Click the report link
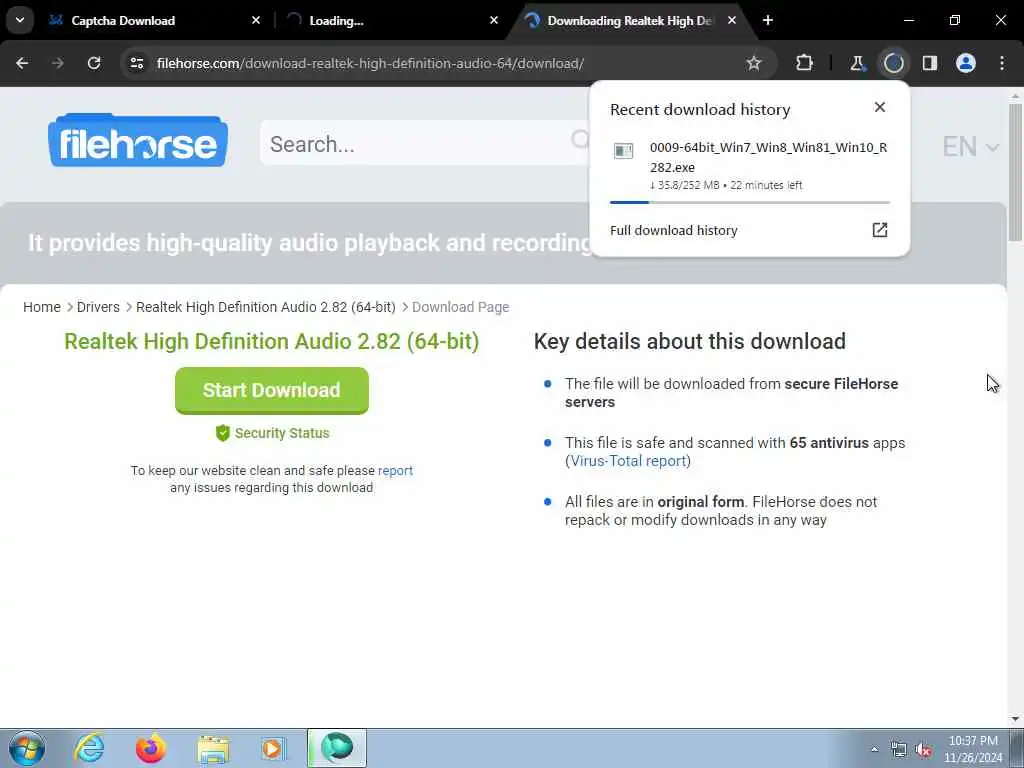This screenshot has height=768, width=1024. [x=395, y=471]
